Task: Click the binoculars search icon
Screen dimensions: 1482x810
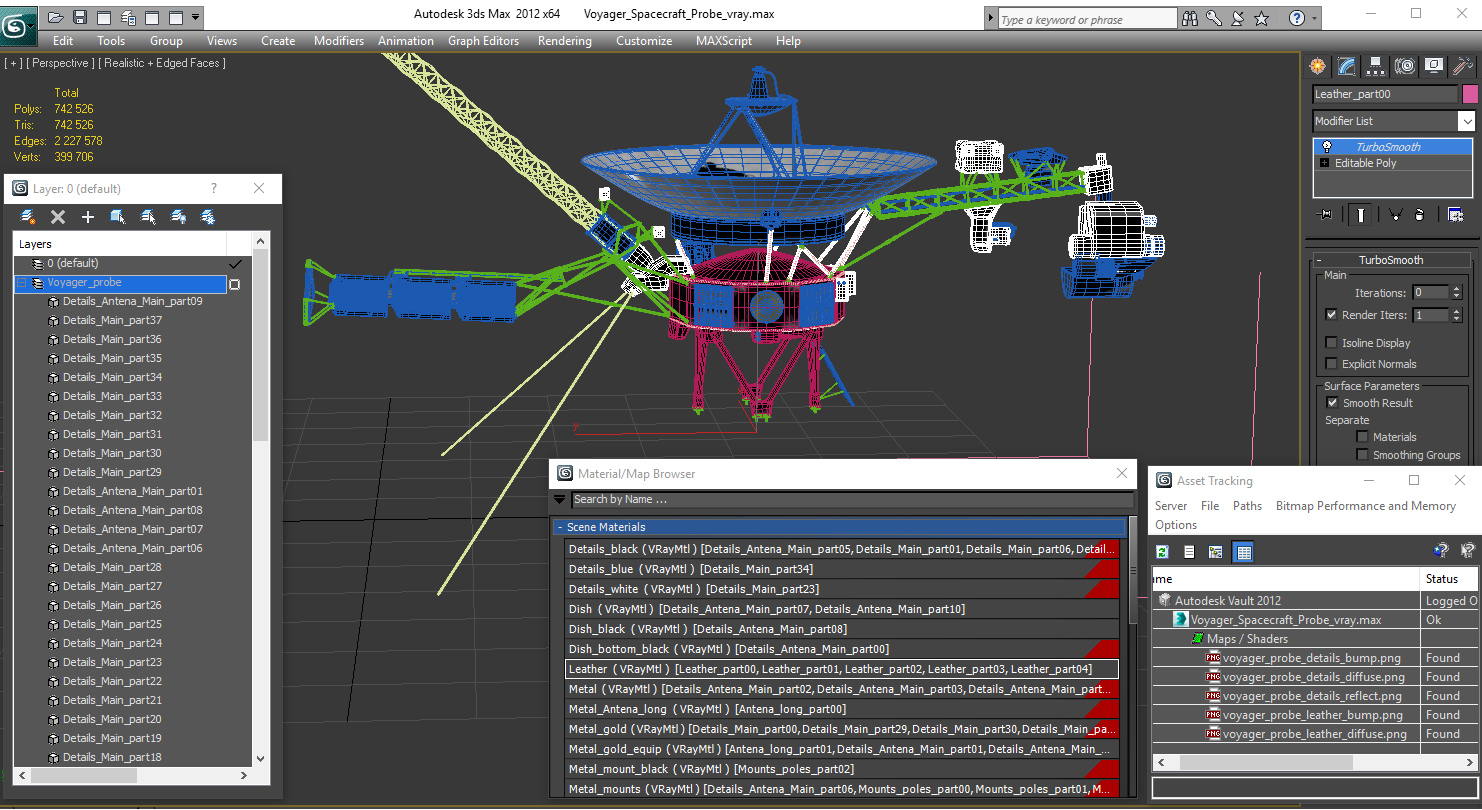Action: 1190,18
